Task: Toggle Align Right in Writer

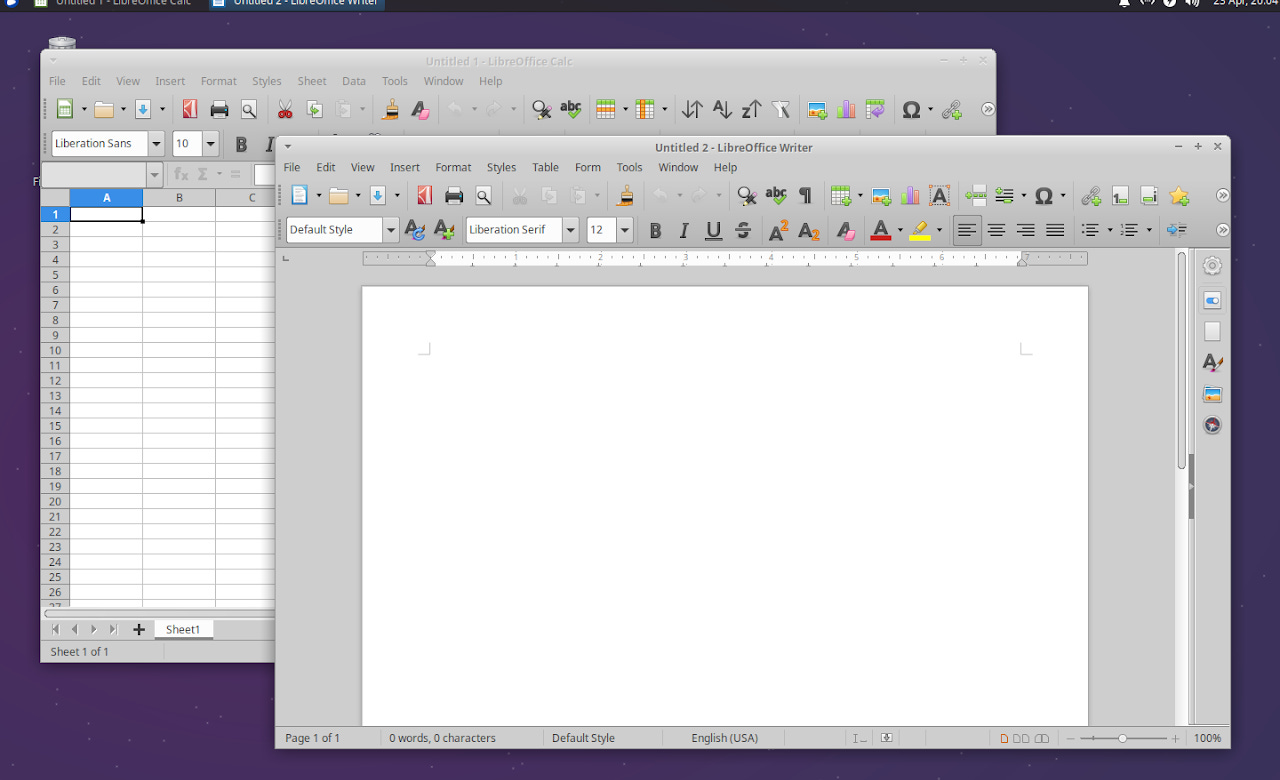Action: 1025,231
